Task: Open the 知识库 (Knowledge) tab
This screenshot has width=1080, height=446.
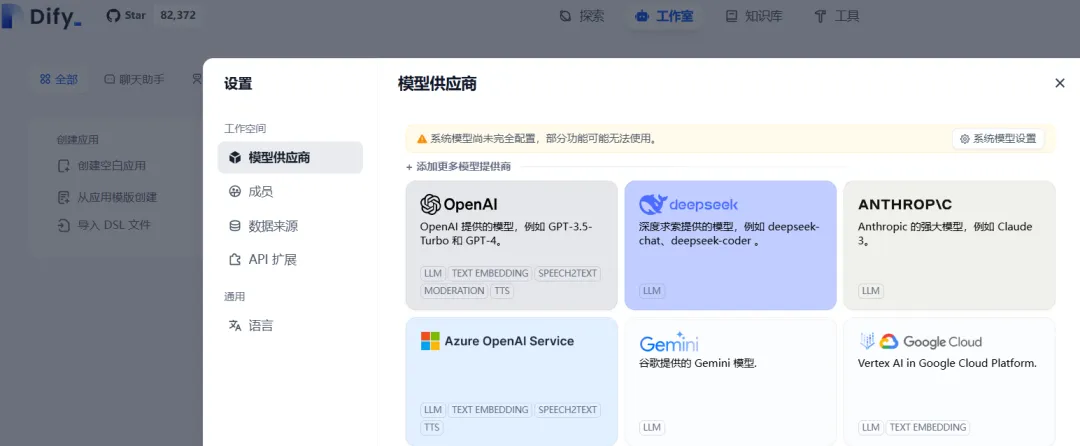Action: pyautogui.click(x=754, y=16)
